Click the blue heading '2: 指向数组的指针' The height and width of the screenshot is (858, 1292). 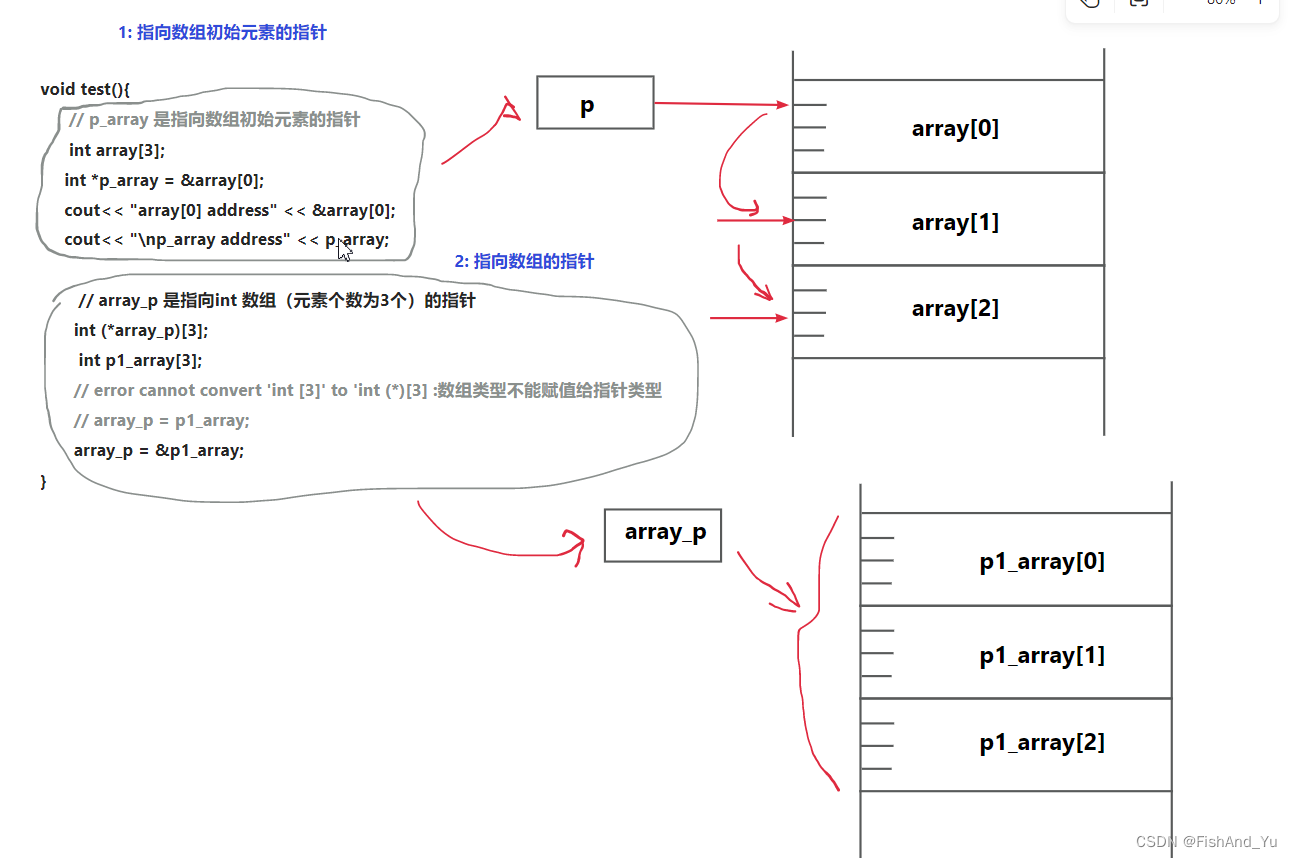[524, 261]
